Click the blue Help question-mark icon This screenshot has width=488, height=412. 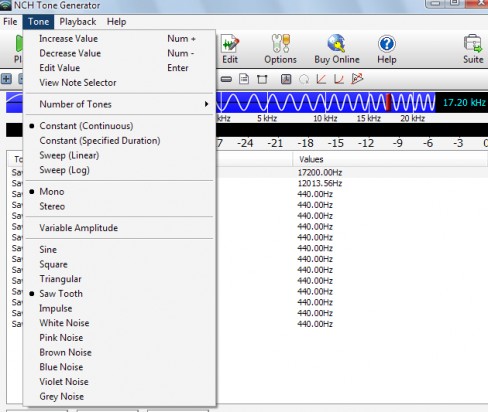click(x=387, y=49)
